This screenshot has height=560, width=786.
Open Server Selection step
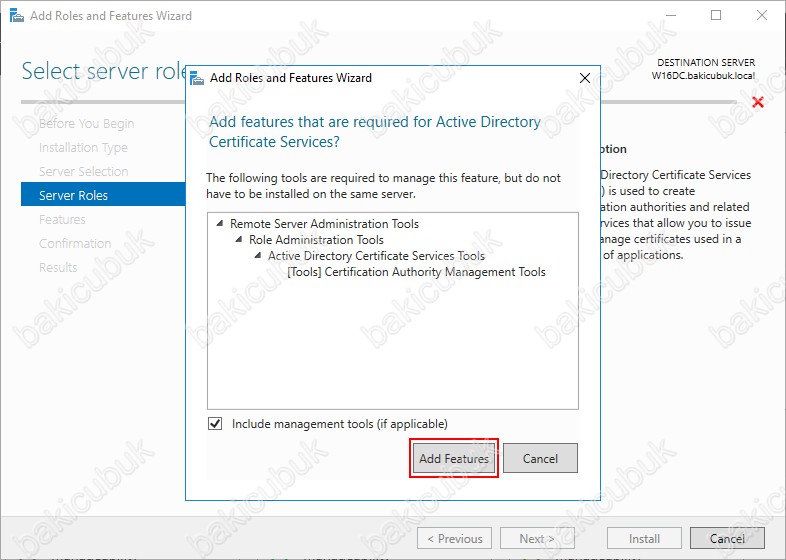(84, 171)
